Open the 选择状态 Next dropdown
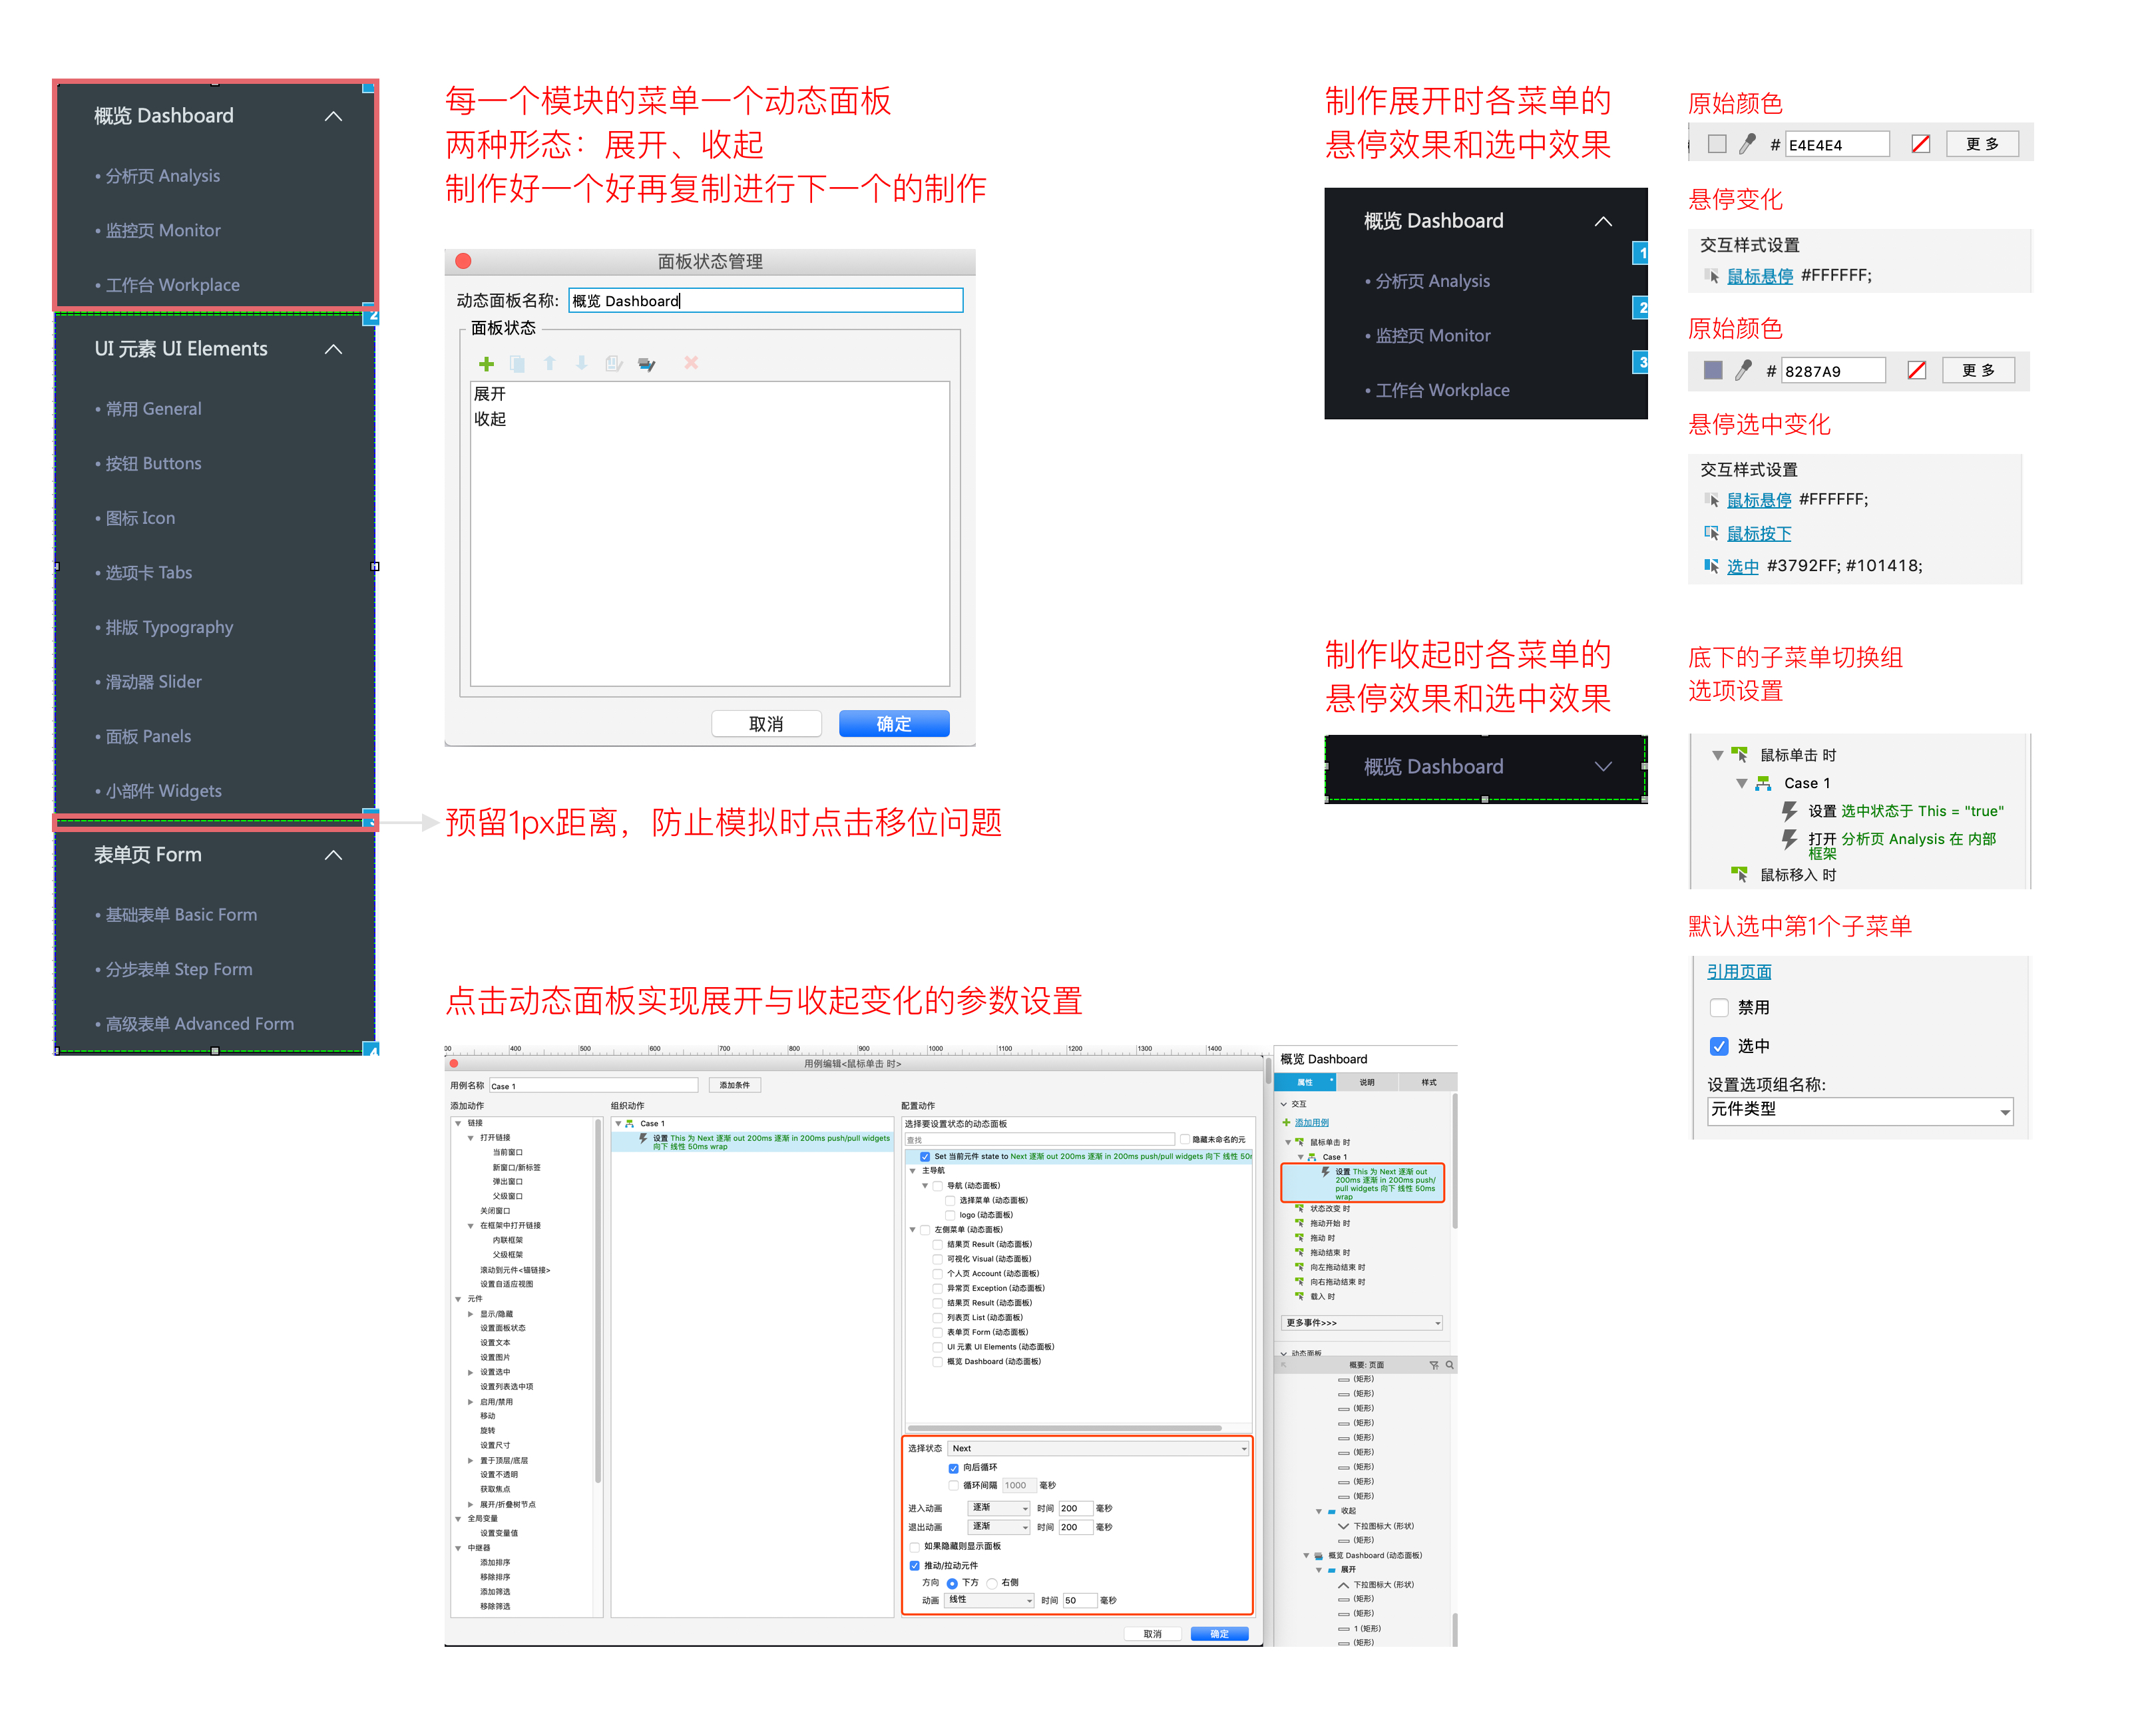The height and width of the screenshot is (1736, 2130). pyautogui.click(x=1098, y=1449)
